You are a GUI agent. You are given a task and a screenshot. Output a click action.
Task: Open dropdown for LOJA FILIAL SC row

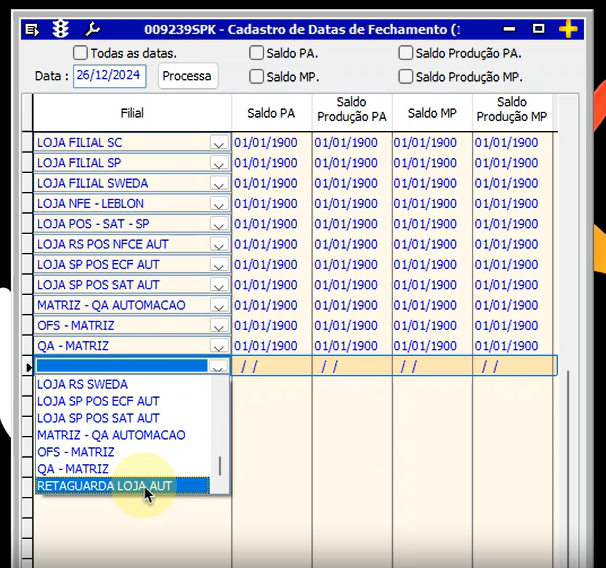coord(219,143)
